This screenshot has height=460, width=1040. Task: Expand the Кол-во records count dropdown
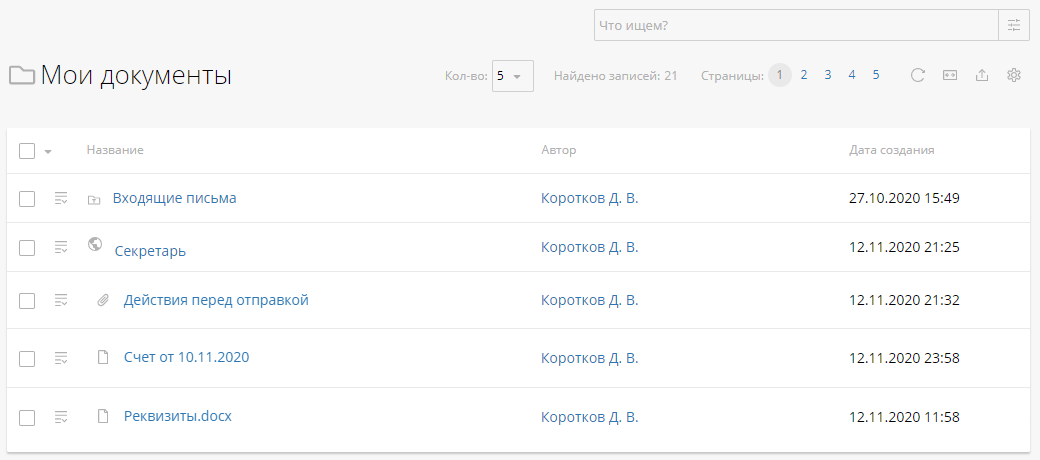click(512, 76)
